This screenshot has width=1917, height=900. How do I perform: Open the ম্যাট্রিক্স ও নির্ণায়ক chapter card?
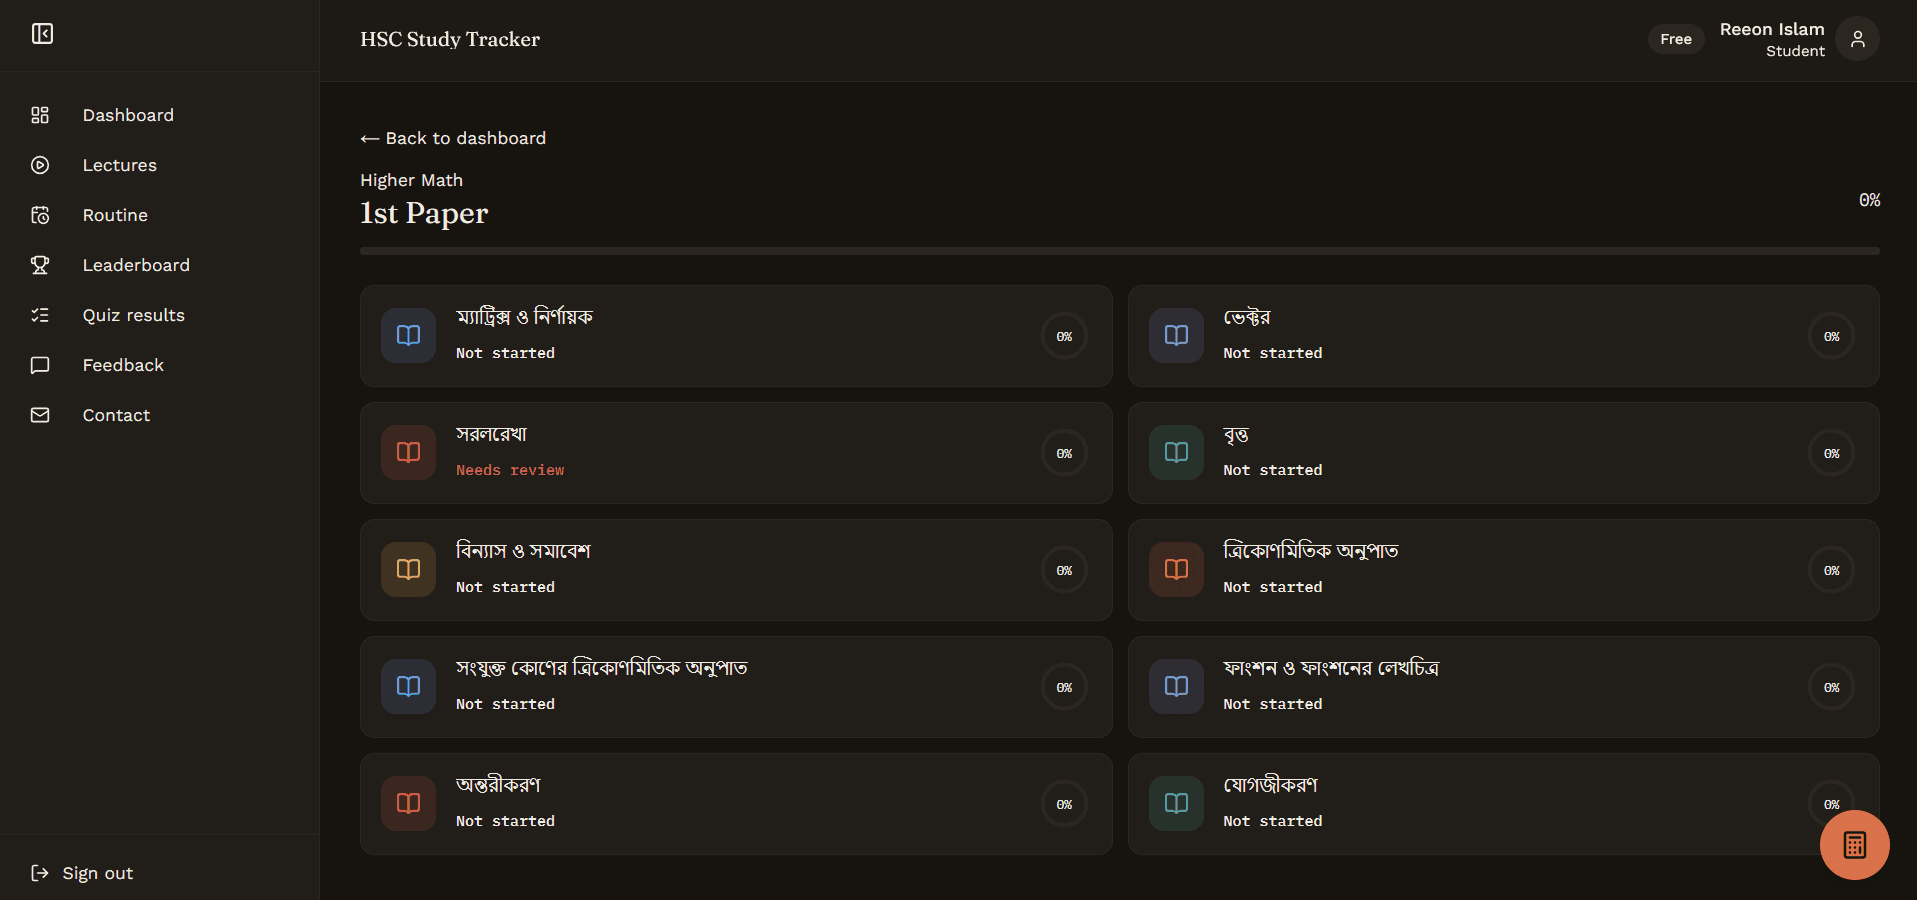(736, 336)
